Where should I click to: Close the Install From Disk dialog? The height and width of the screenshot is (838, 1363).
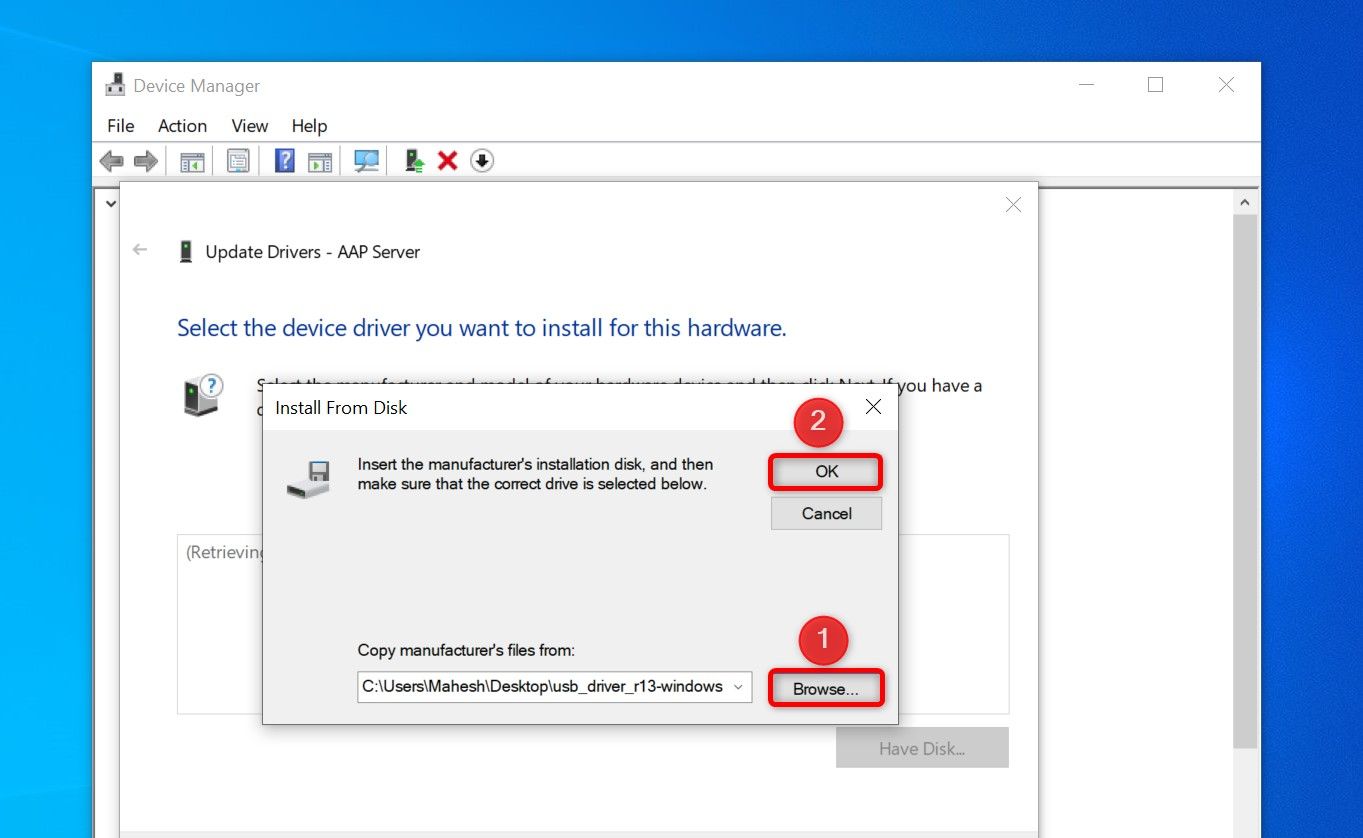[873, 407]
